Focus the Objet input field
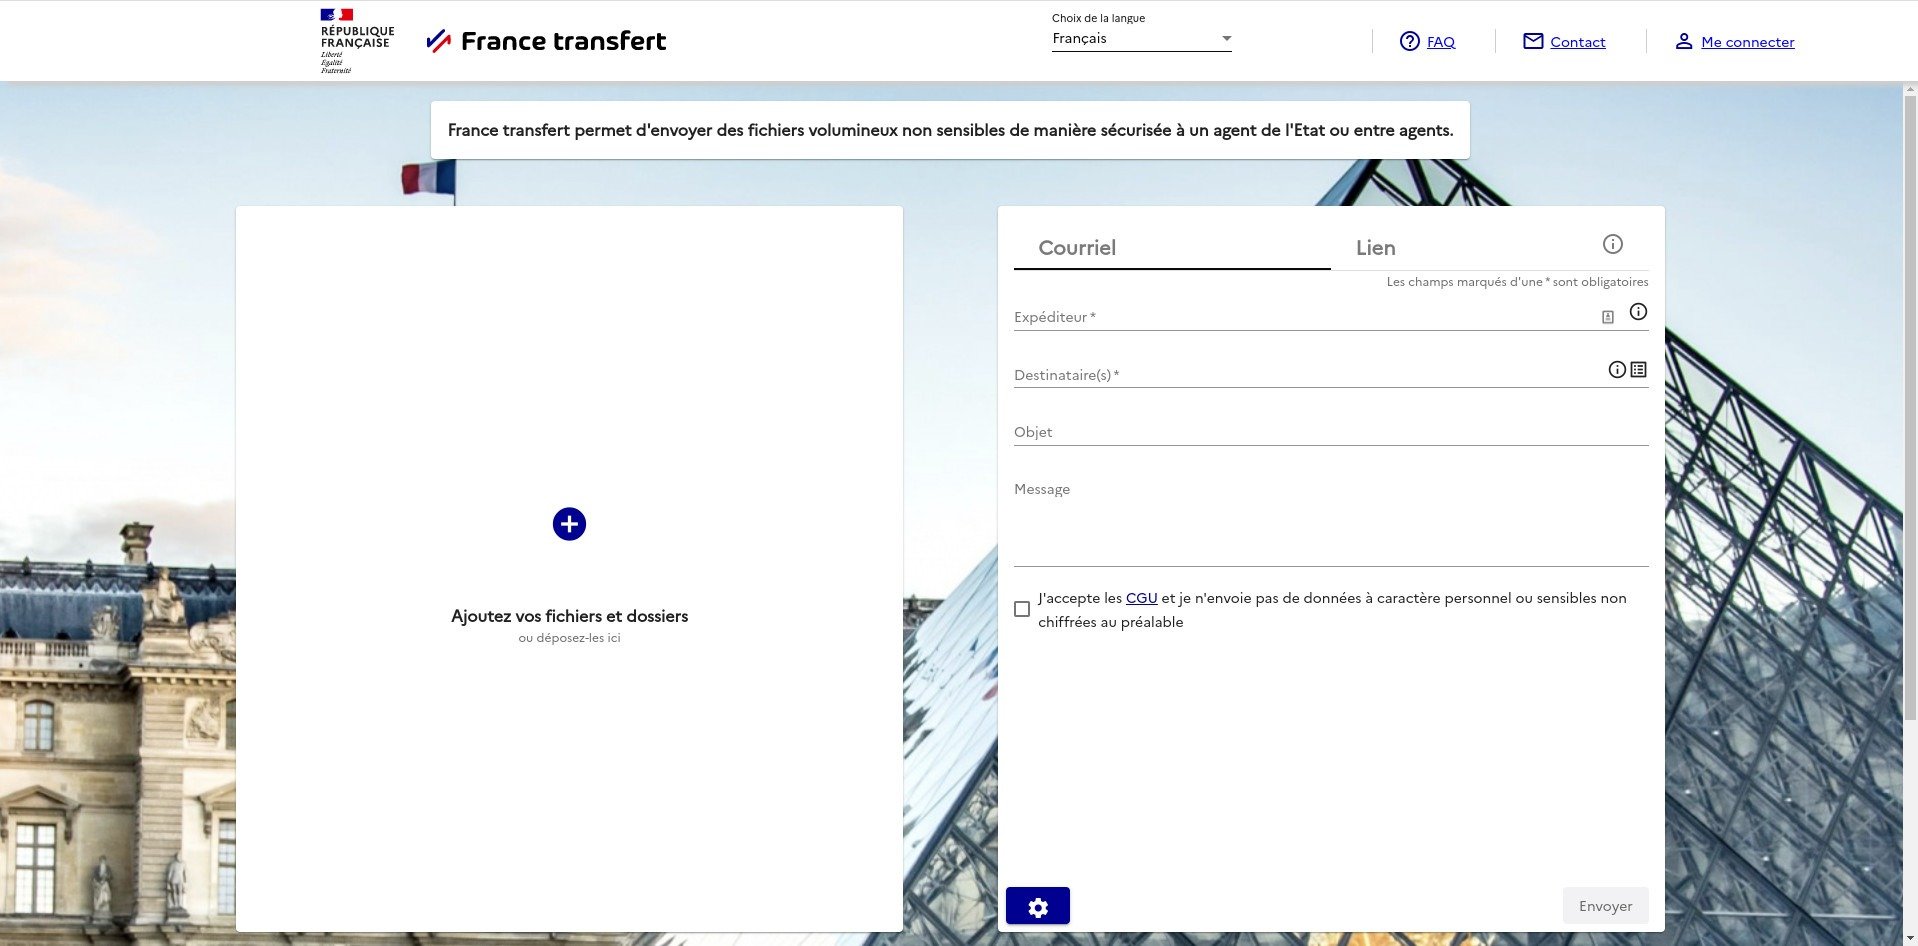1918x946 pixels. (x=1331, y=432)
